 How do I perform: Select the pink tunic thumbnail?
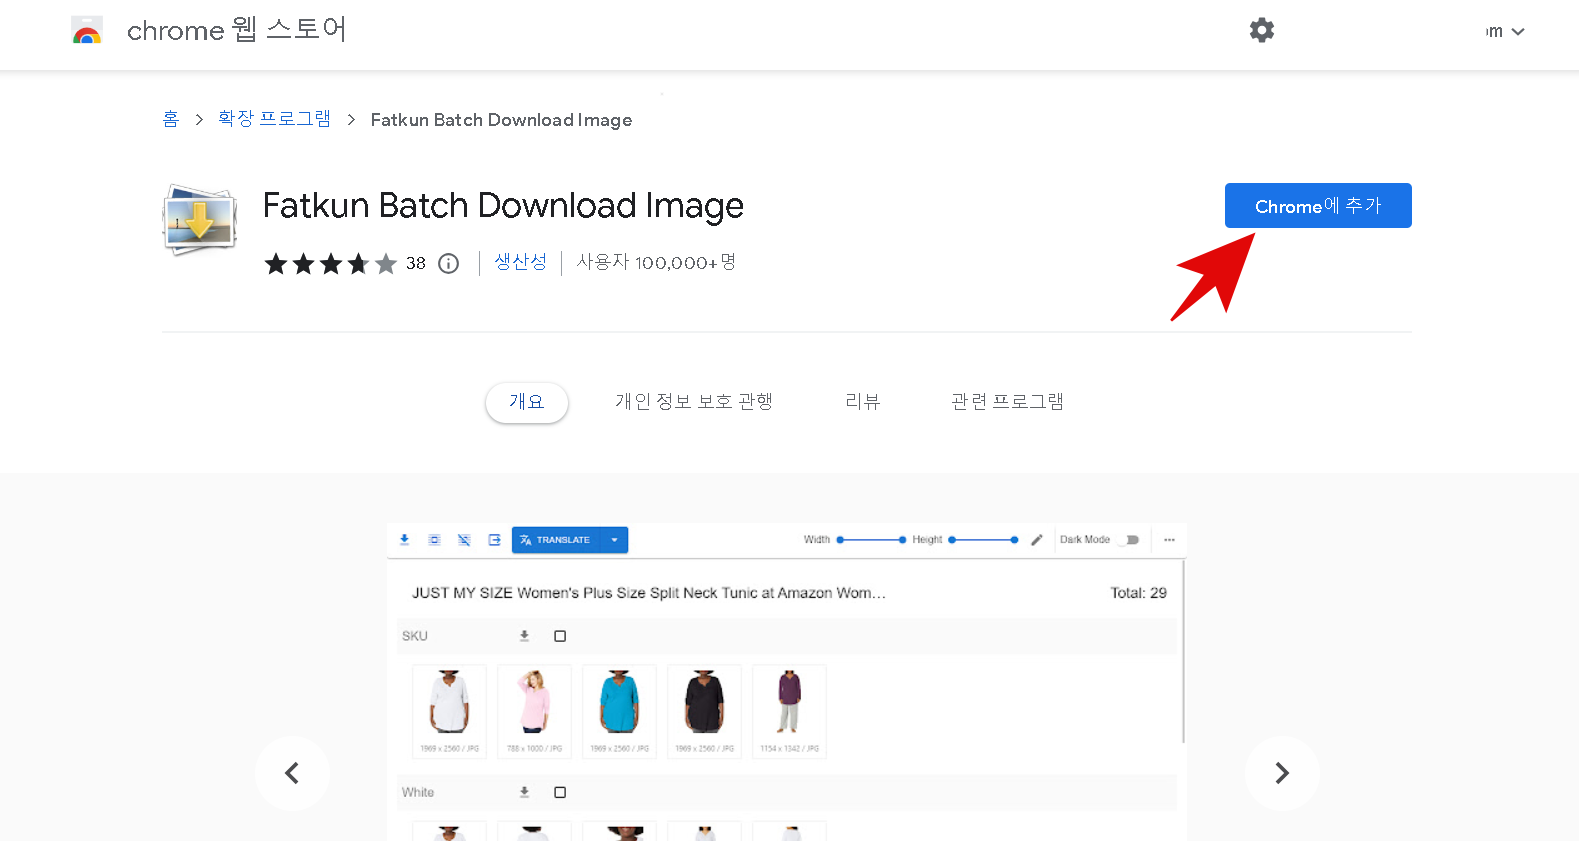click(534, 711)
